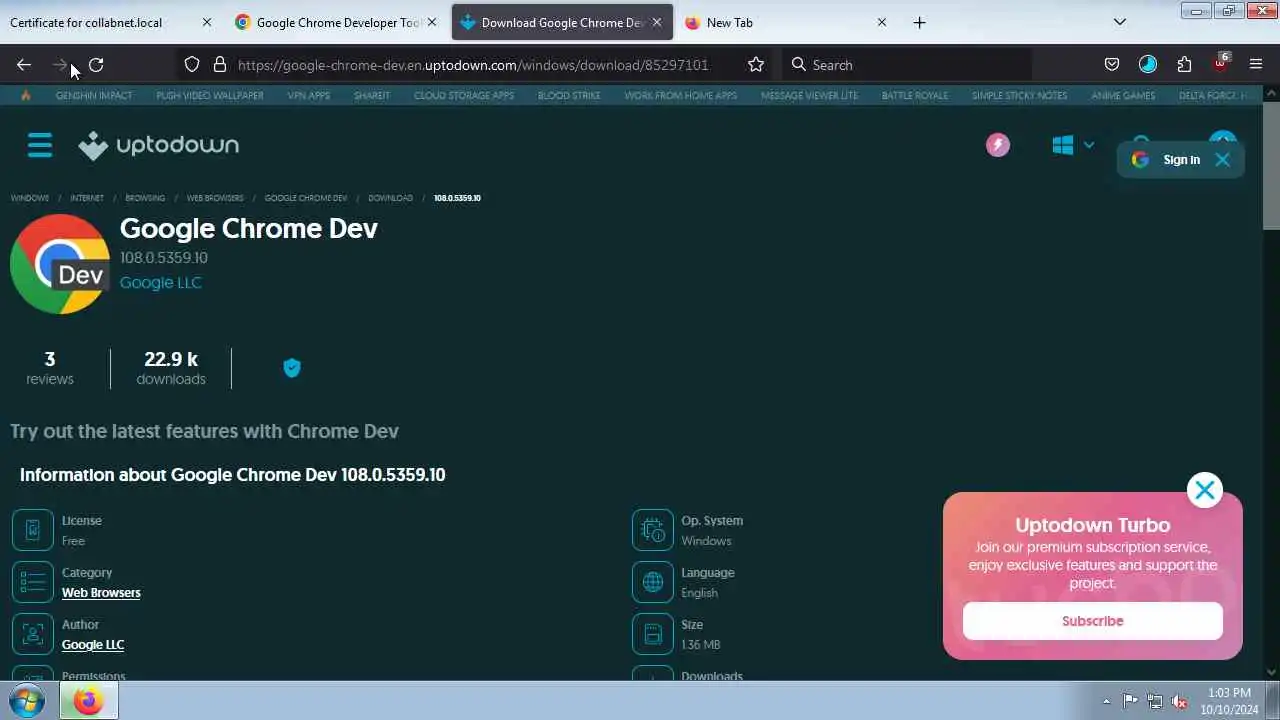
Task: Go back one page
Action: coord(24,65)
